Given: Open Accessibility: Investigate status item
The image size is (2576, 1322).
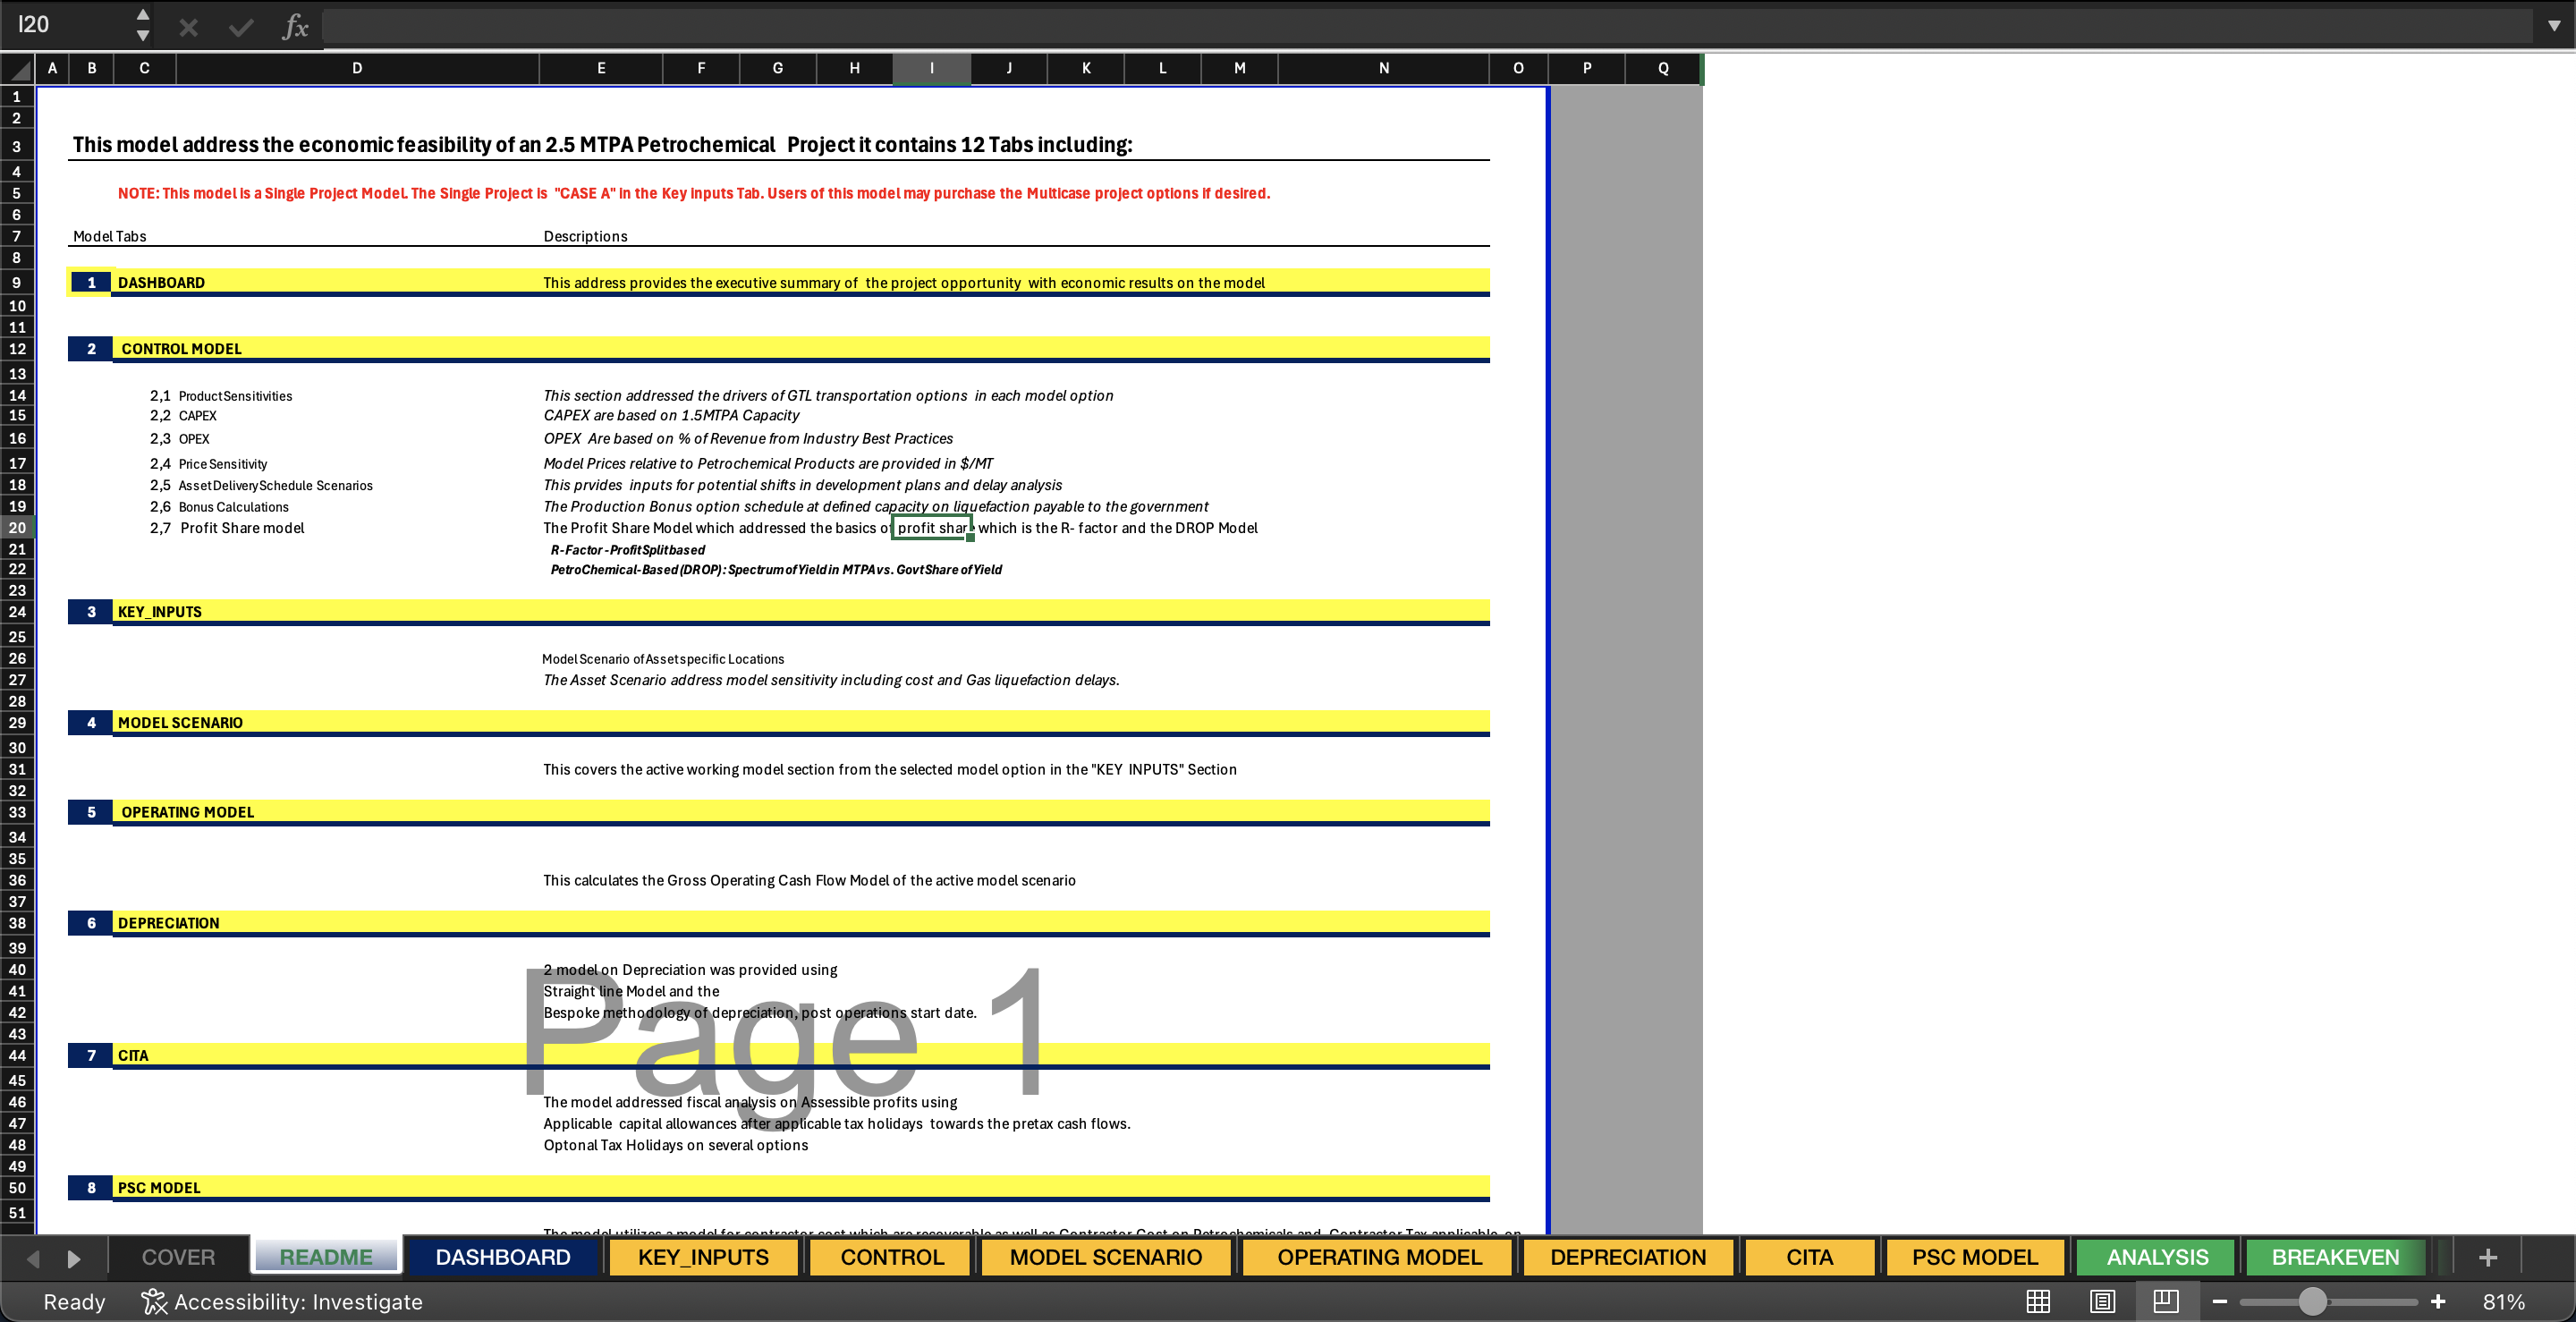Looking at the screenshot, I should [x=282, y=1301].
